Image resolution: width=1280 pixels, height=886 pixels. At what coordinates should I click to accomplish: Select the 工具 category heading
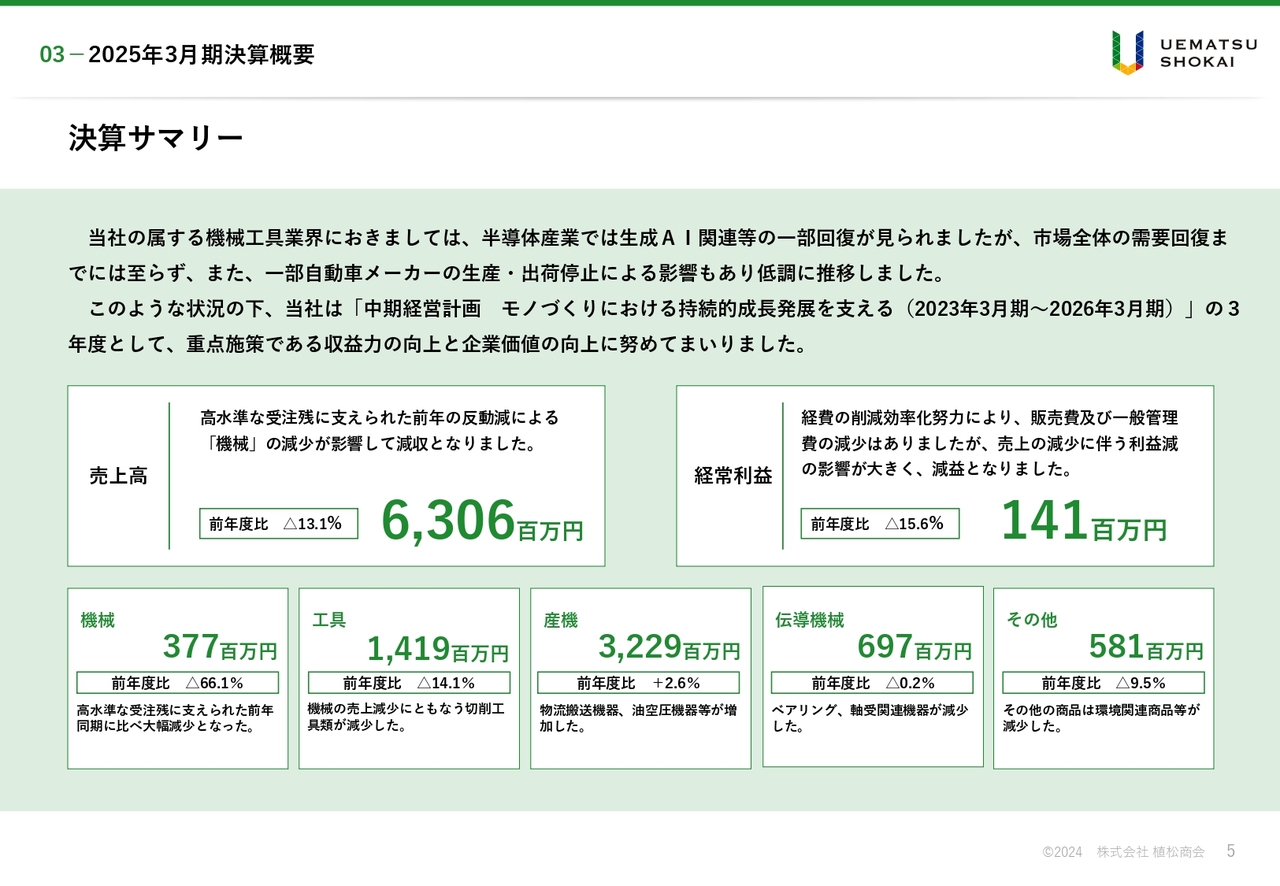tap(329, 620)
